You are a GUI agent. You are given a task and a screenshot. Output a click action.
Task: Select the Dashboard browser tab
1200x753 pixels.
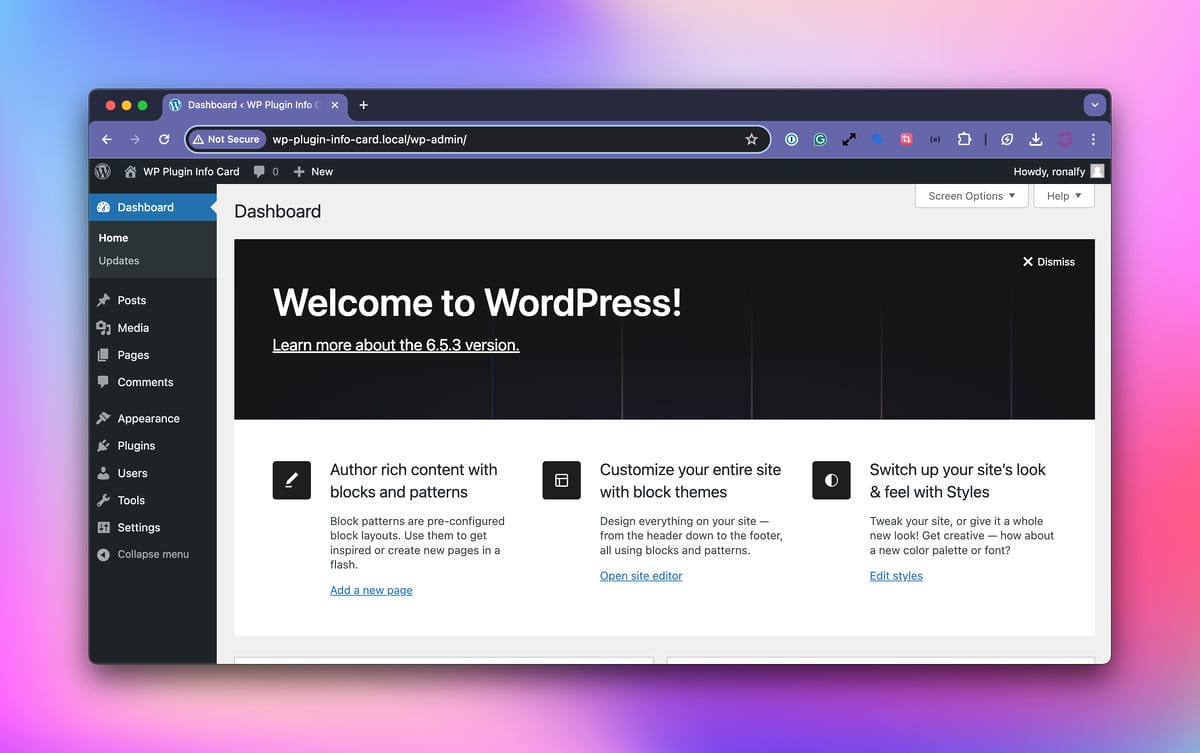coord(254,105)
